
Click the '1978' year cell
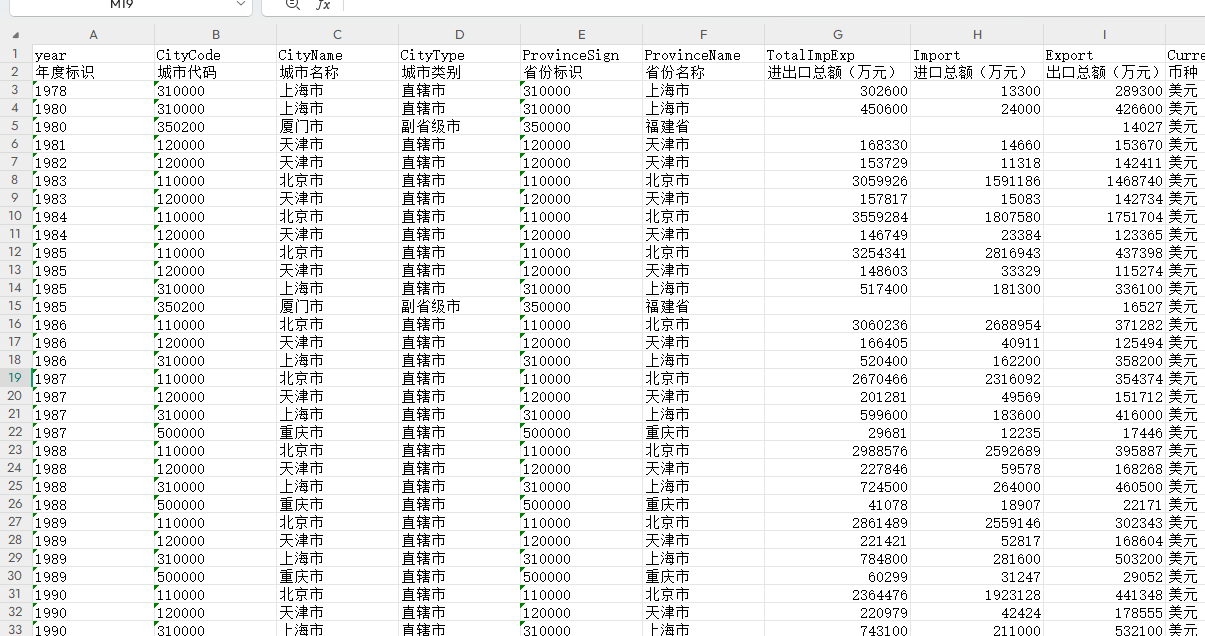[93, 91]
